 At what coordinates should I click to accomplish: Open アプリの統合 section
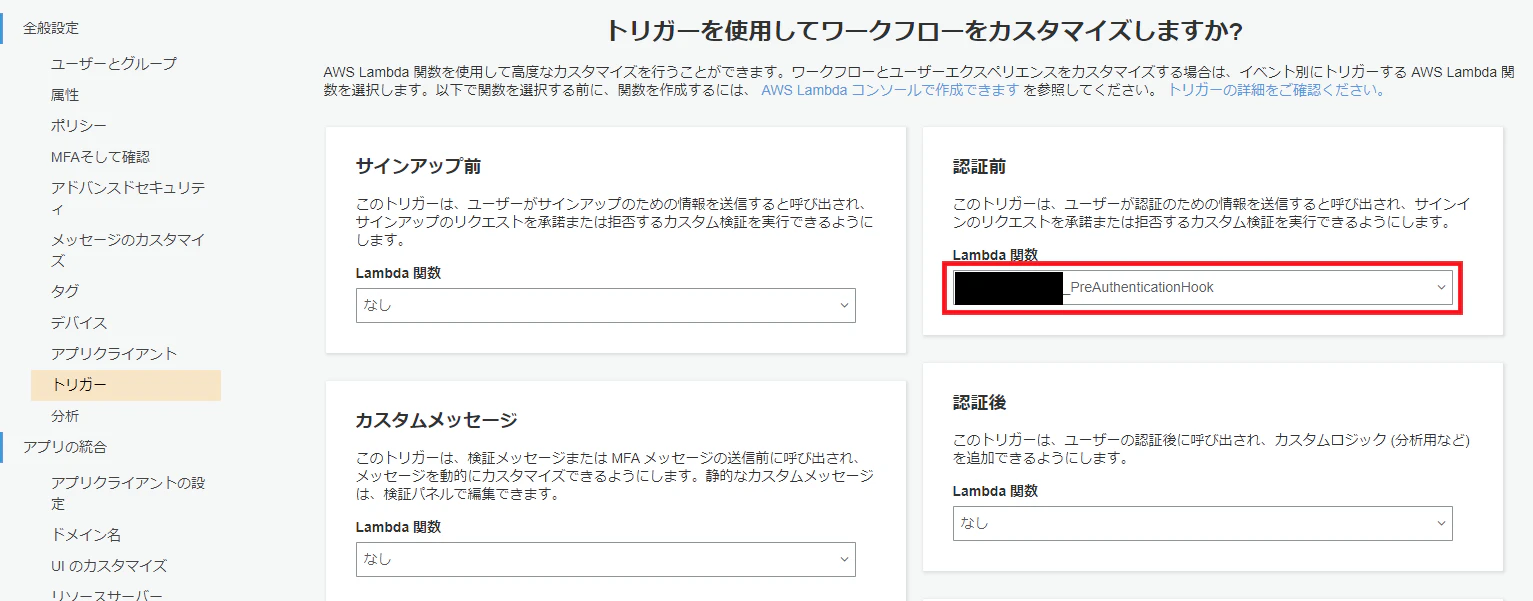(65, 447)
